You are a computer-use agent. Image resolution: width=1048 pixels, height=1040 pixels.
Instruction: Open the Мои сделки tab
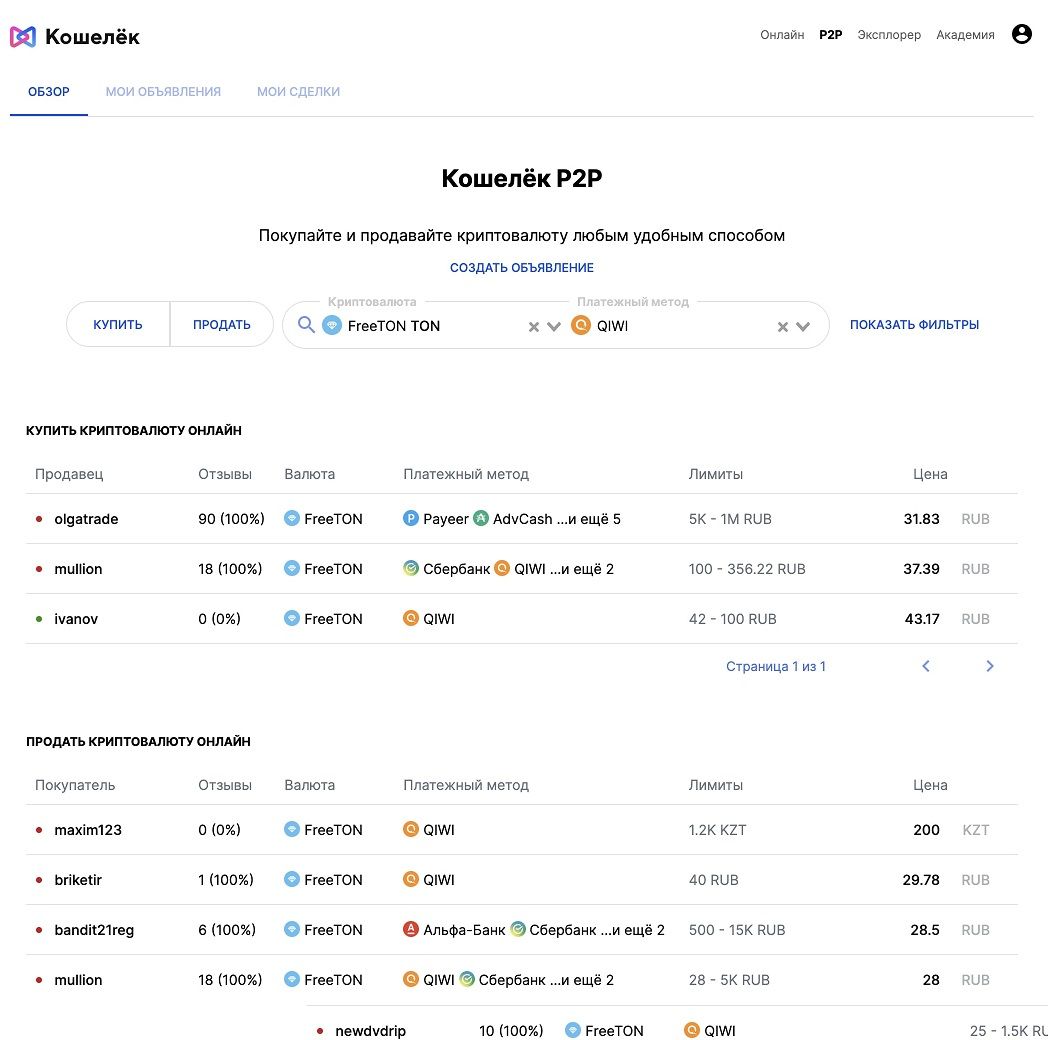pos(298,92)
